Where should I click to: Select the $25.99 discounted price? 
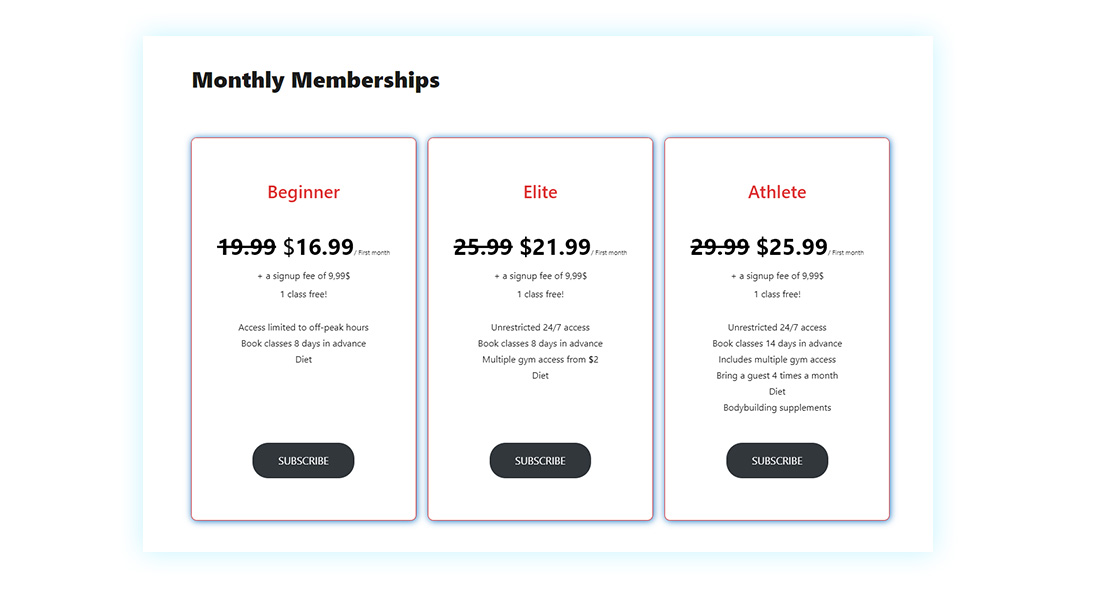point(792,246)
